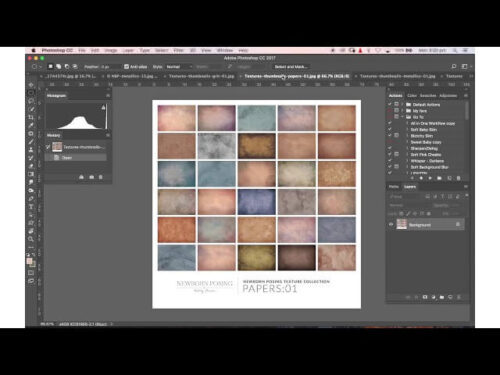Click Intersect with selection mode icon
Viewport: 500px width, 375px height.
click(x=75, y=67)
